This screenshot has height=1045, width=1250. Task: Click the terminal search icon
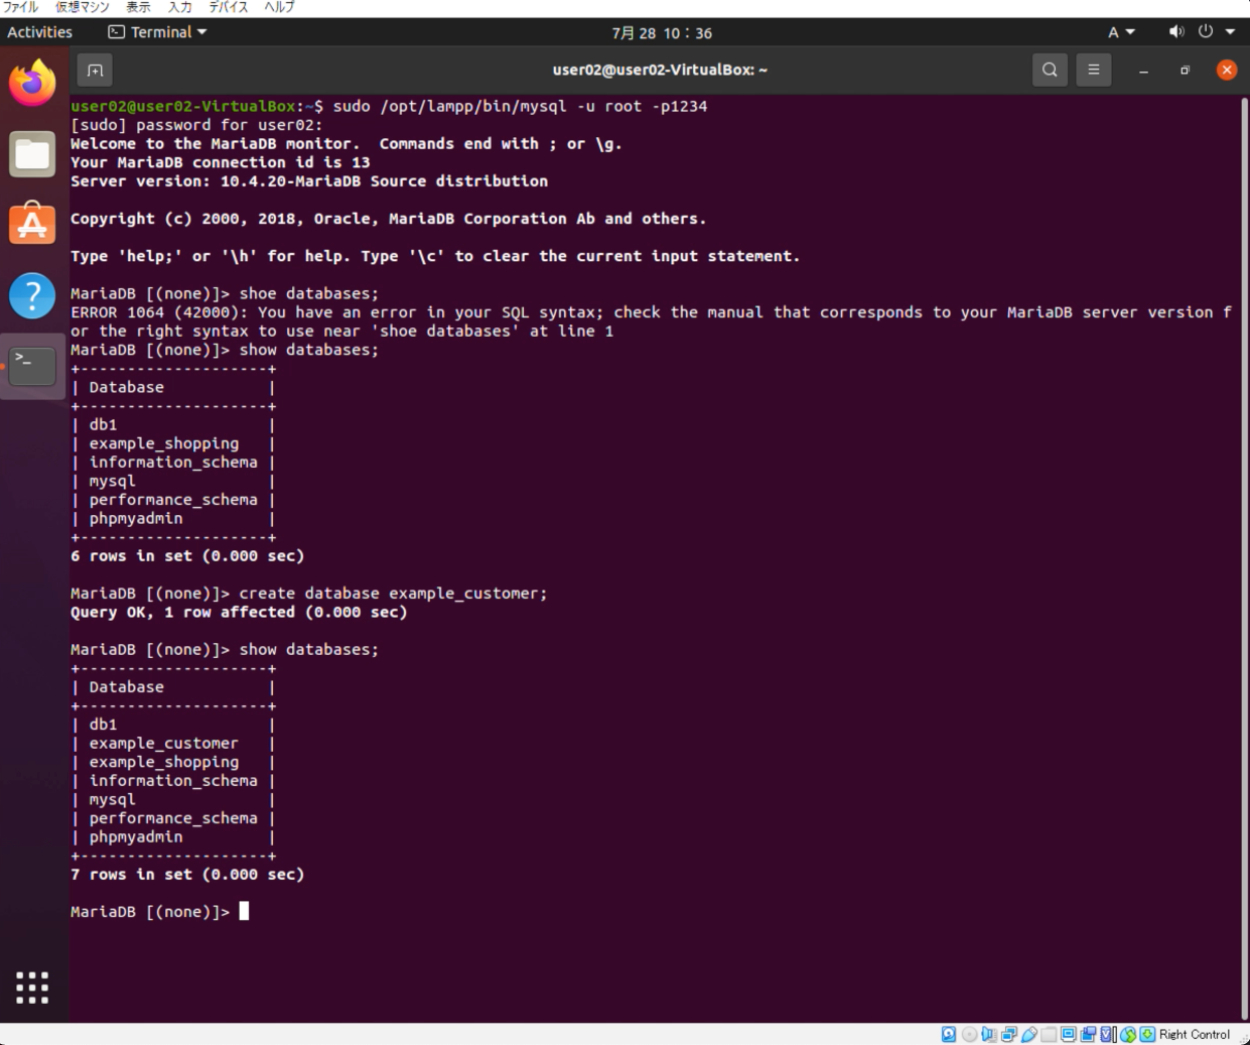[1049, 70]
